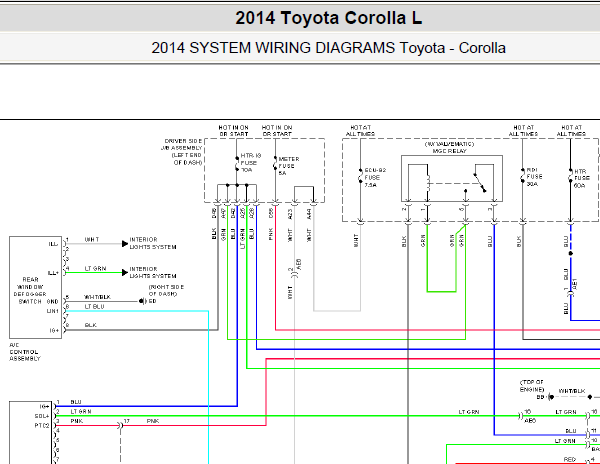Click the 'WHT/BLK' label near top of engine ground
This screenshot has height=464, width=600.
click(572, 391)
